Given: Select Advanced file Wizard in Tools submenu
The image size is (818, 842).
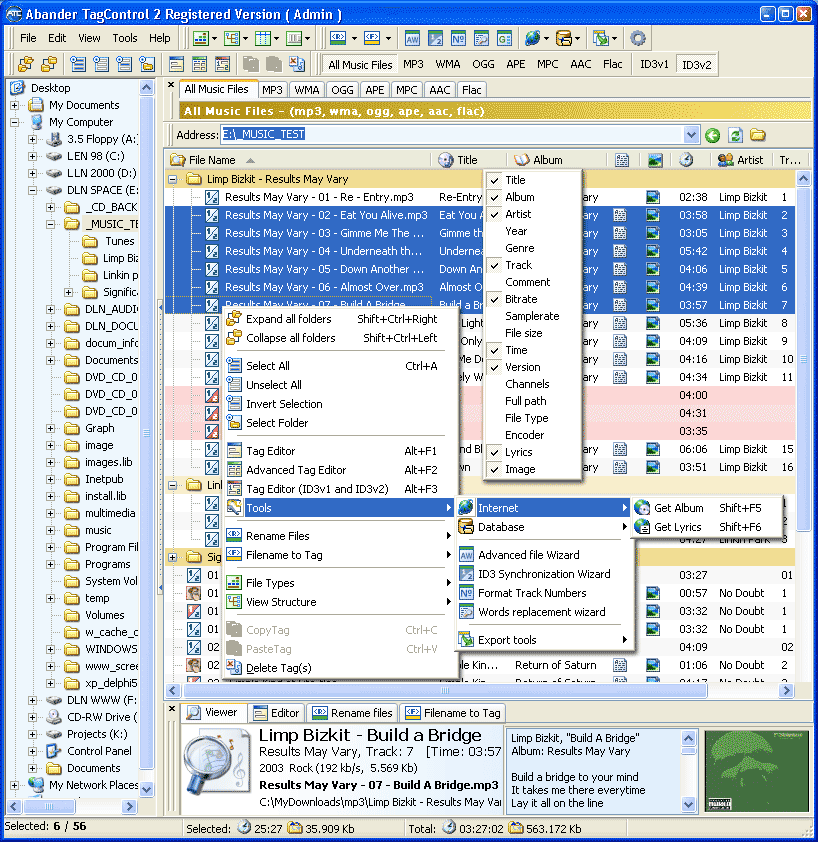Looking at the screenshot, I should 528,555.
